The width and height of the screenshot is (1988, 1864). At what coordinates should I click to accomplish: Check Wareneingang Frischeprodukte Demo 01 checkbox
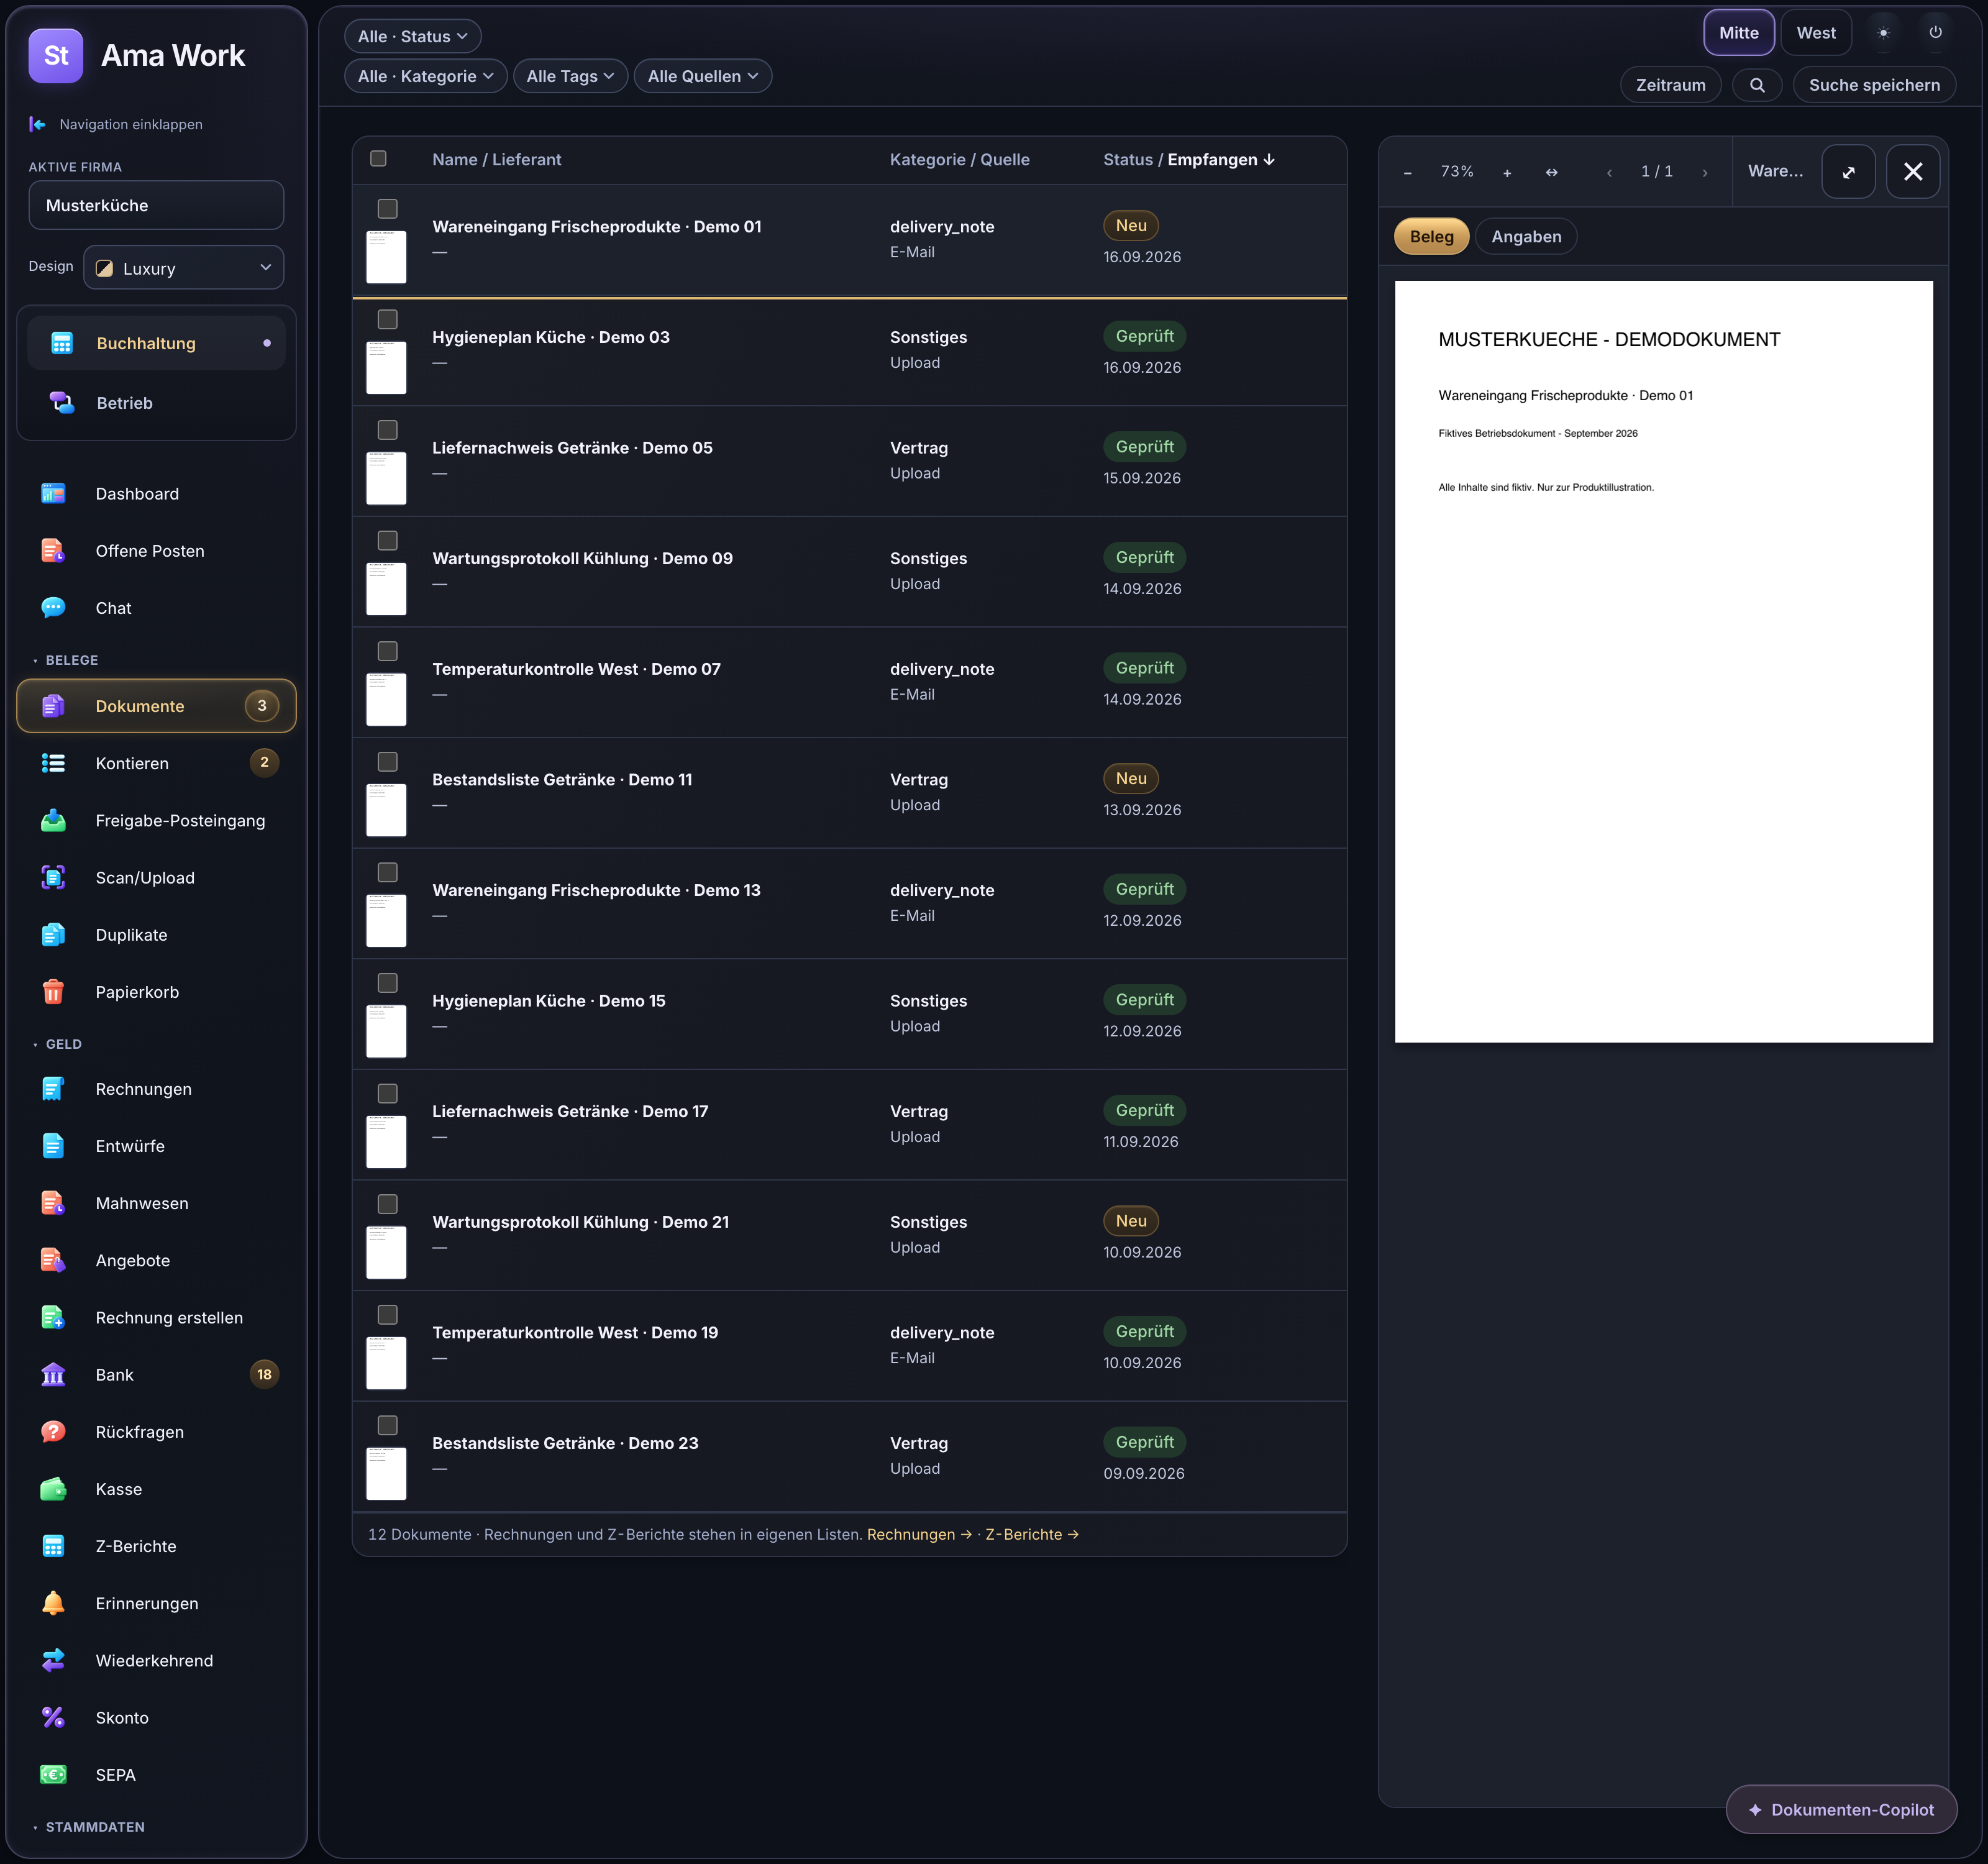[x=387, y=208]
